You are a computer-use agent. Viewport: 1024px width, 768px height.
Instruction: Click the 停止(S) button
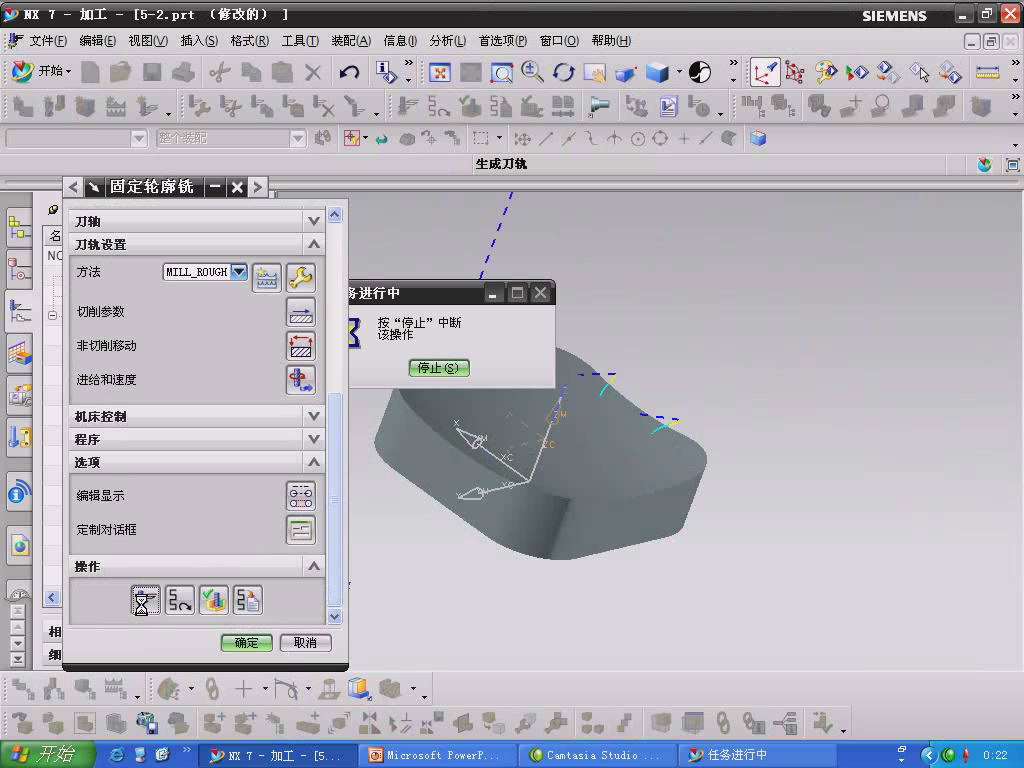click(x=439, y=368)
